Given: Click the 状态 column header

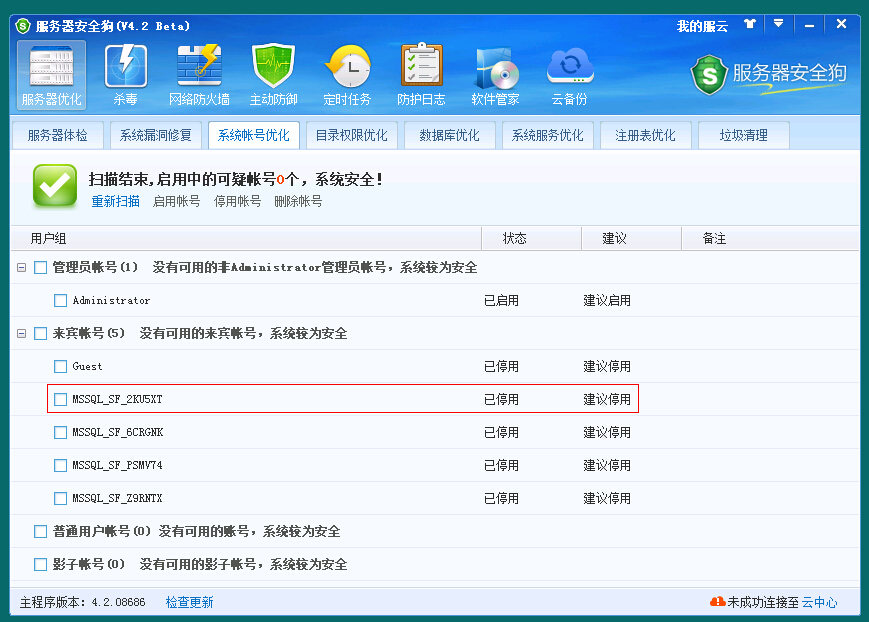Looking at the screenshot, I should pyautogui.click(x=531, y=238).
